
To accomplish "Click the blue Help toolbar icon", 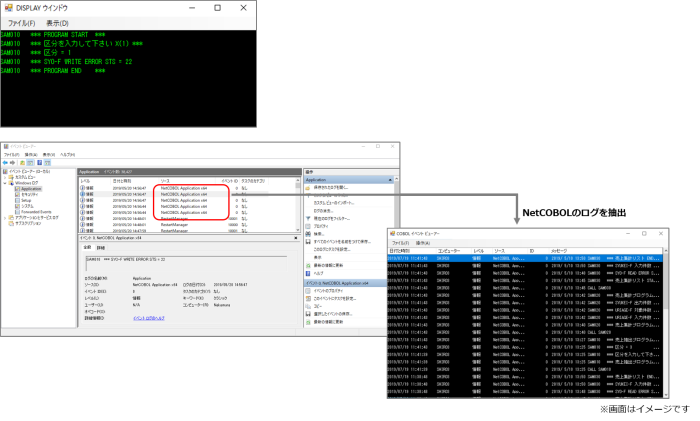I will [39, 163].
